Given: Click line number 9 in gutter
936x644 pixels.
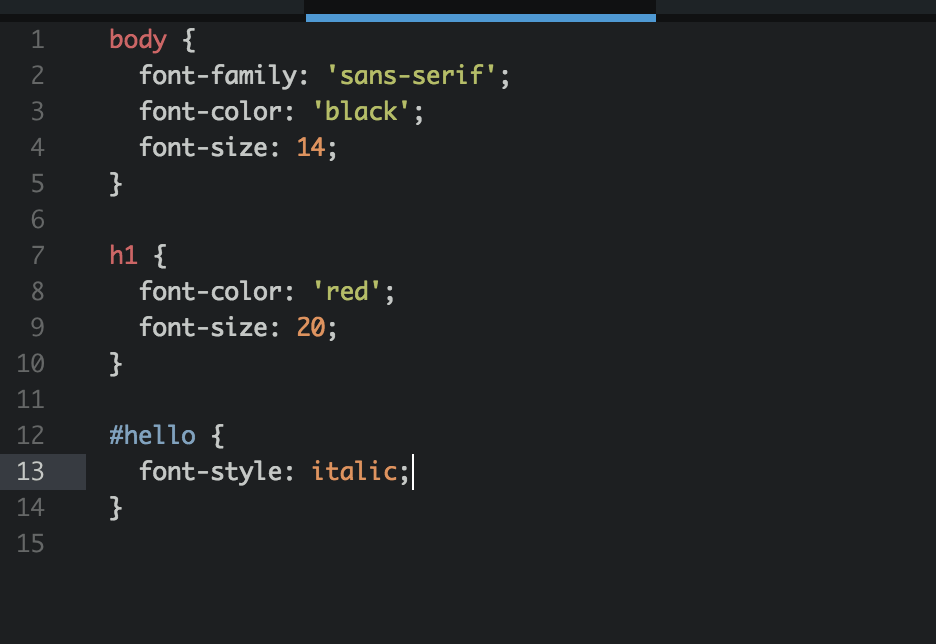Looking at the screenshot, I should pos(38,327).
